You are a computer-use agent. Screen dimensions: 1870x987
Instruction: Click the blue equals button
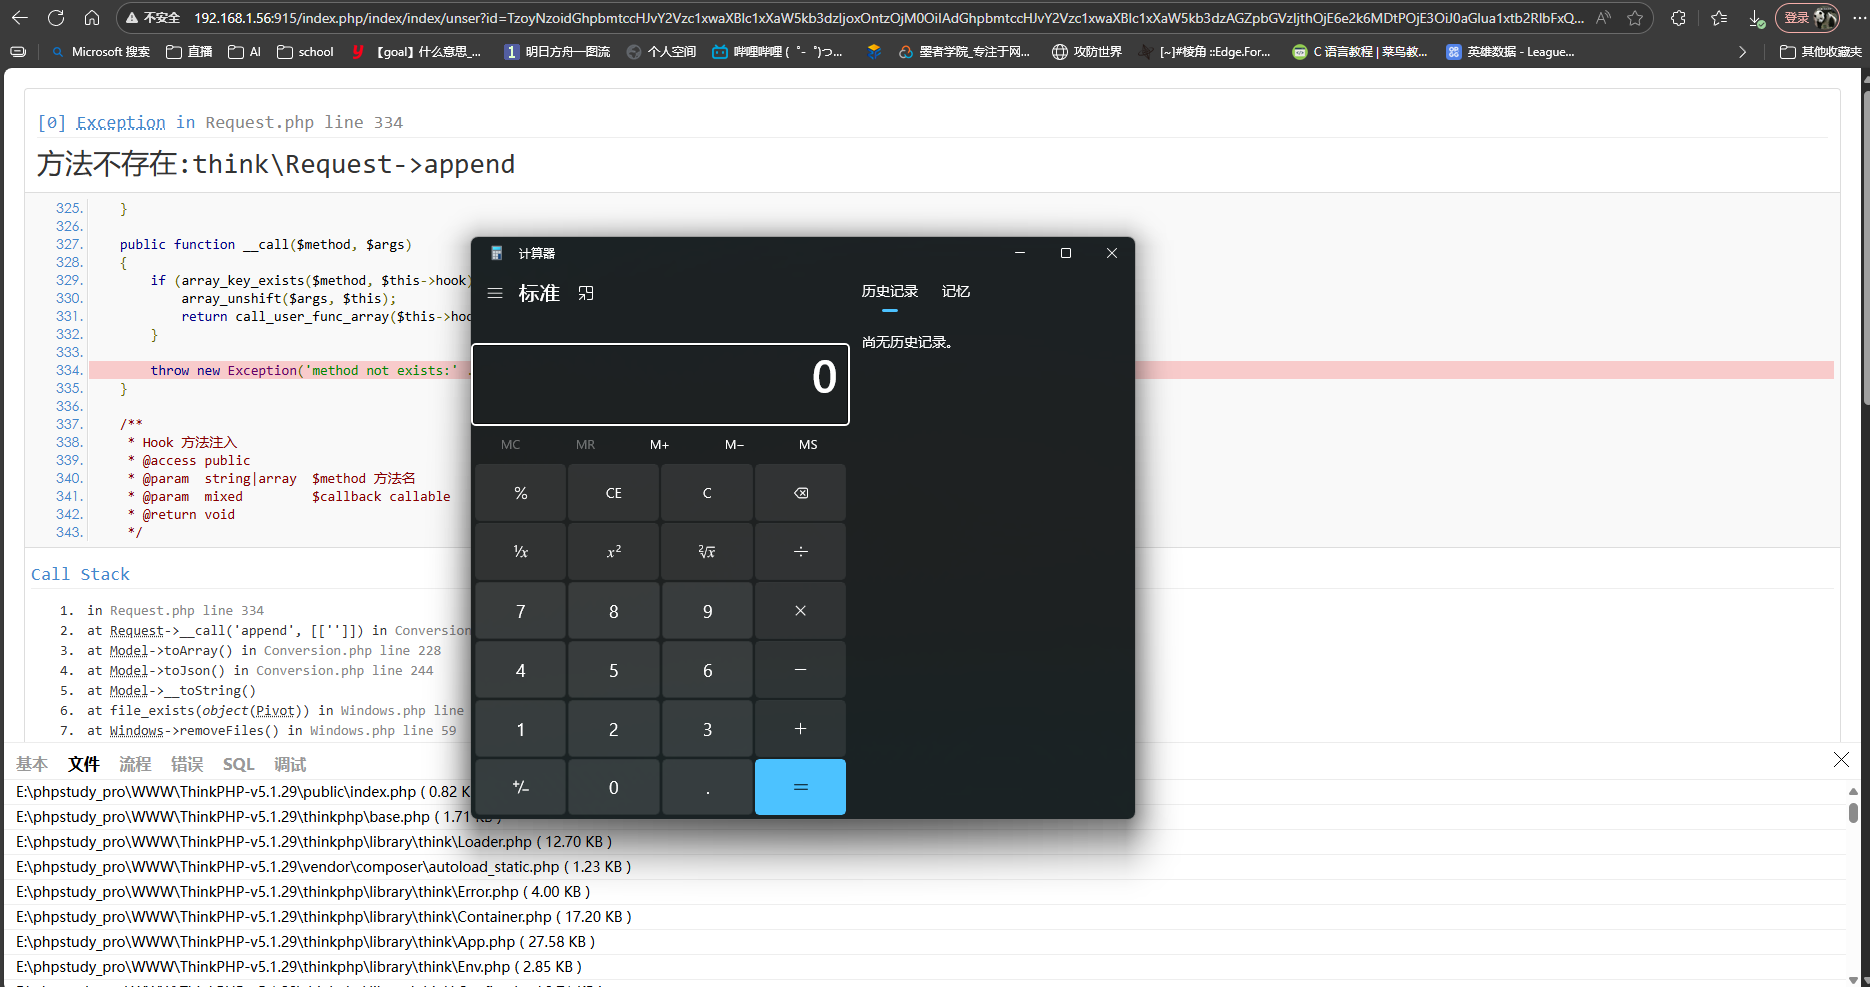800,787
